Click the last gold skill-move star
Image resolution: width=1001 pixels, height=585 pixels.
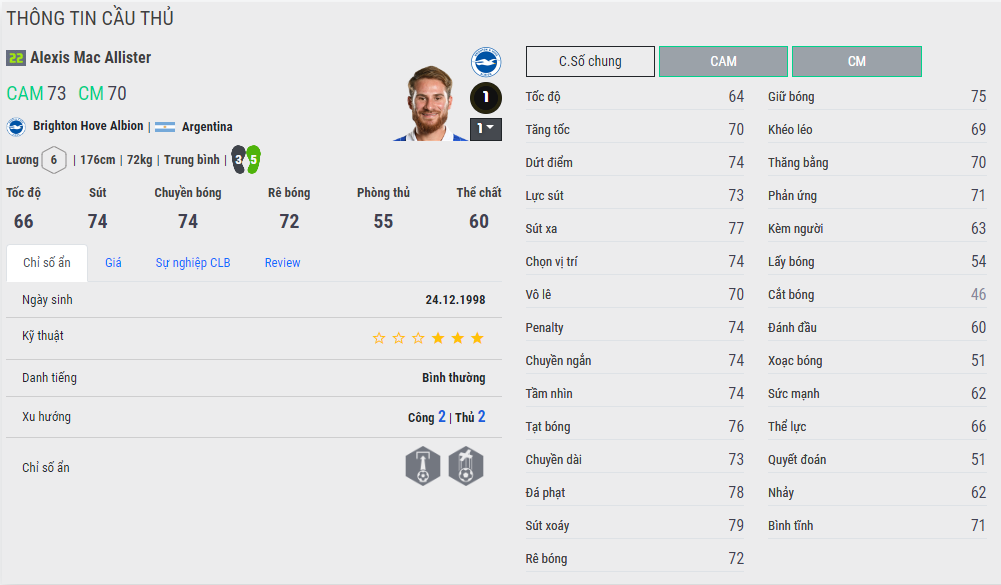click(477, 338)
